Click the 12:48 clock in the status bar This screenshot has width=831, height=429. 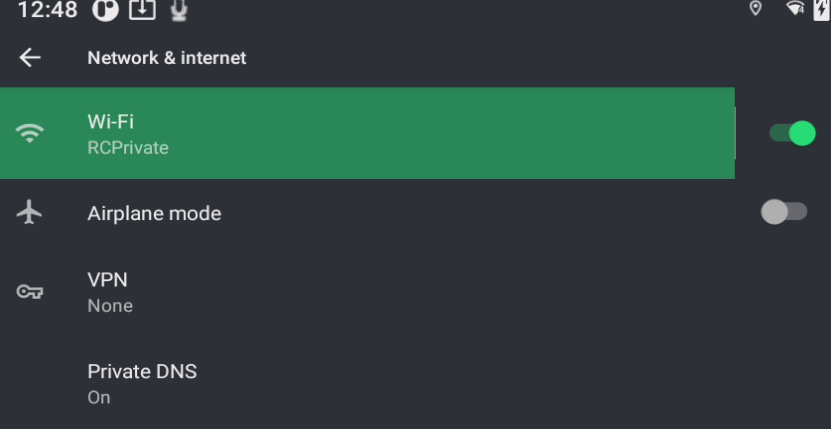point(46,11)
